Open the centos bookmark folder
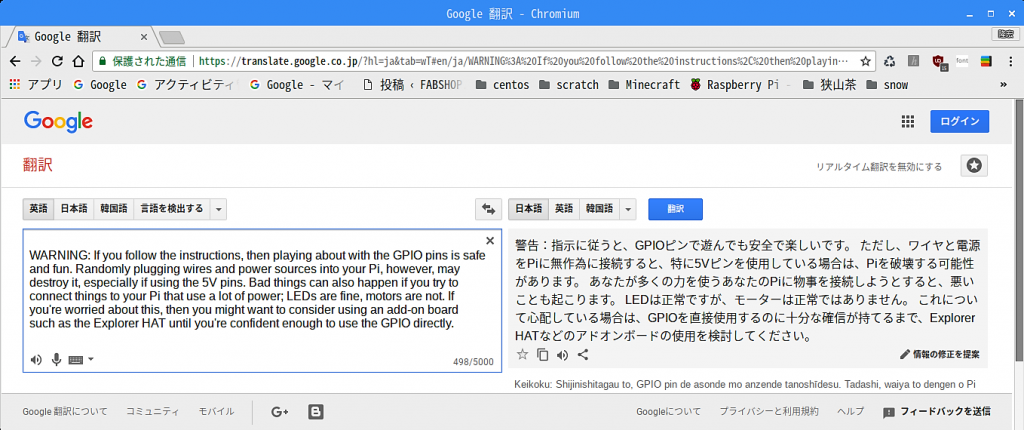 (x=502, y=85)
